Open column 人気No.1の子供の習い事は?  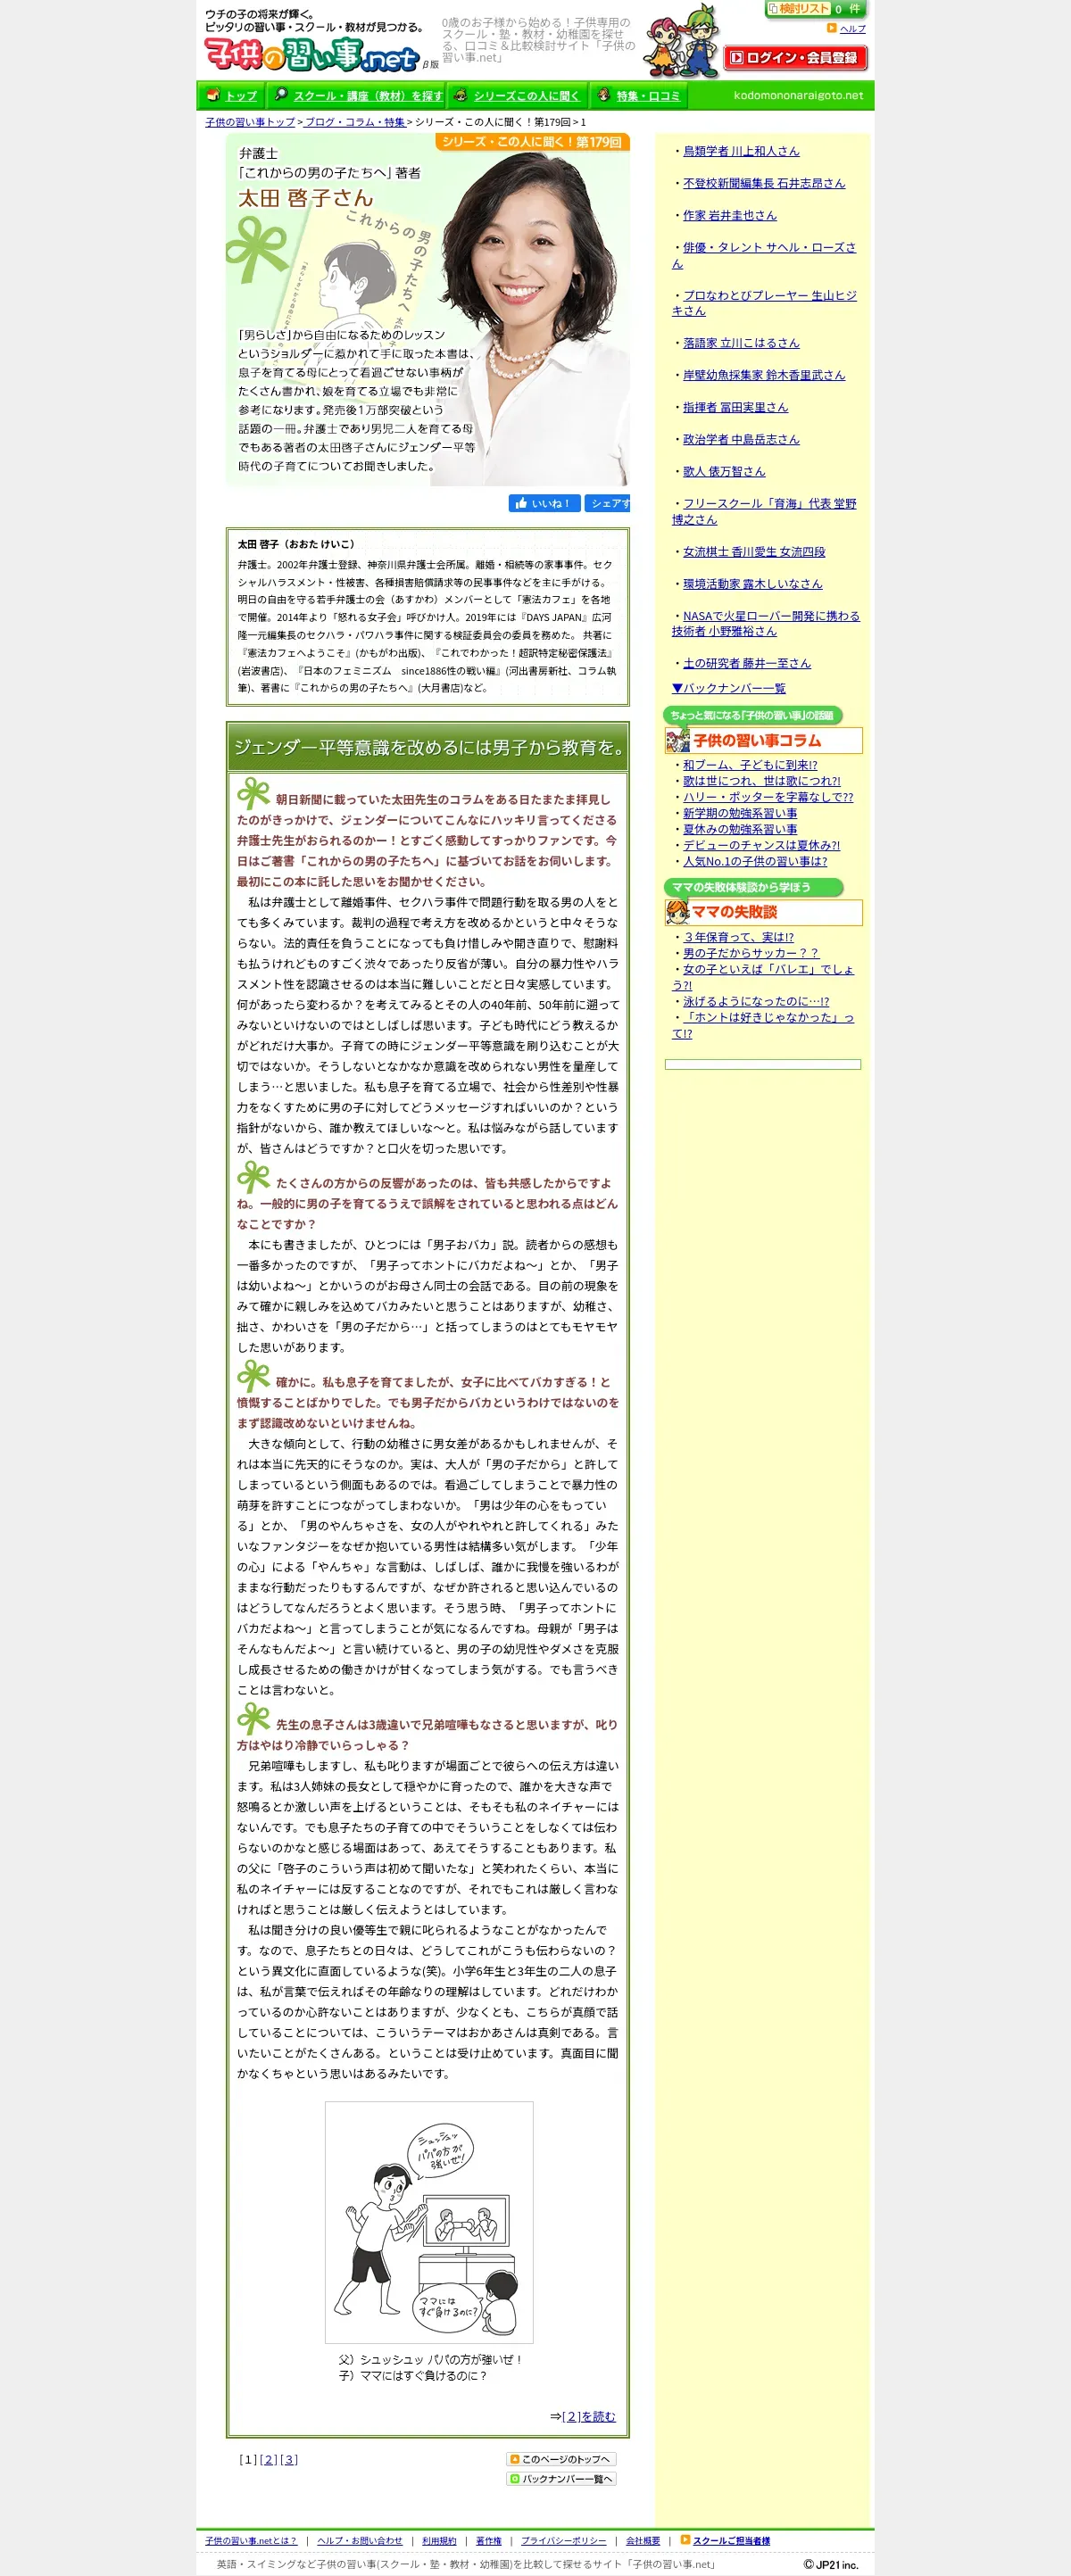coord(754,861)
